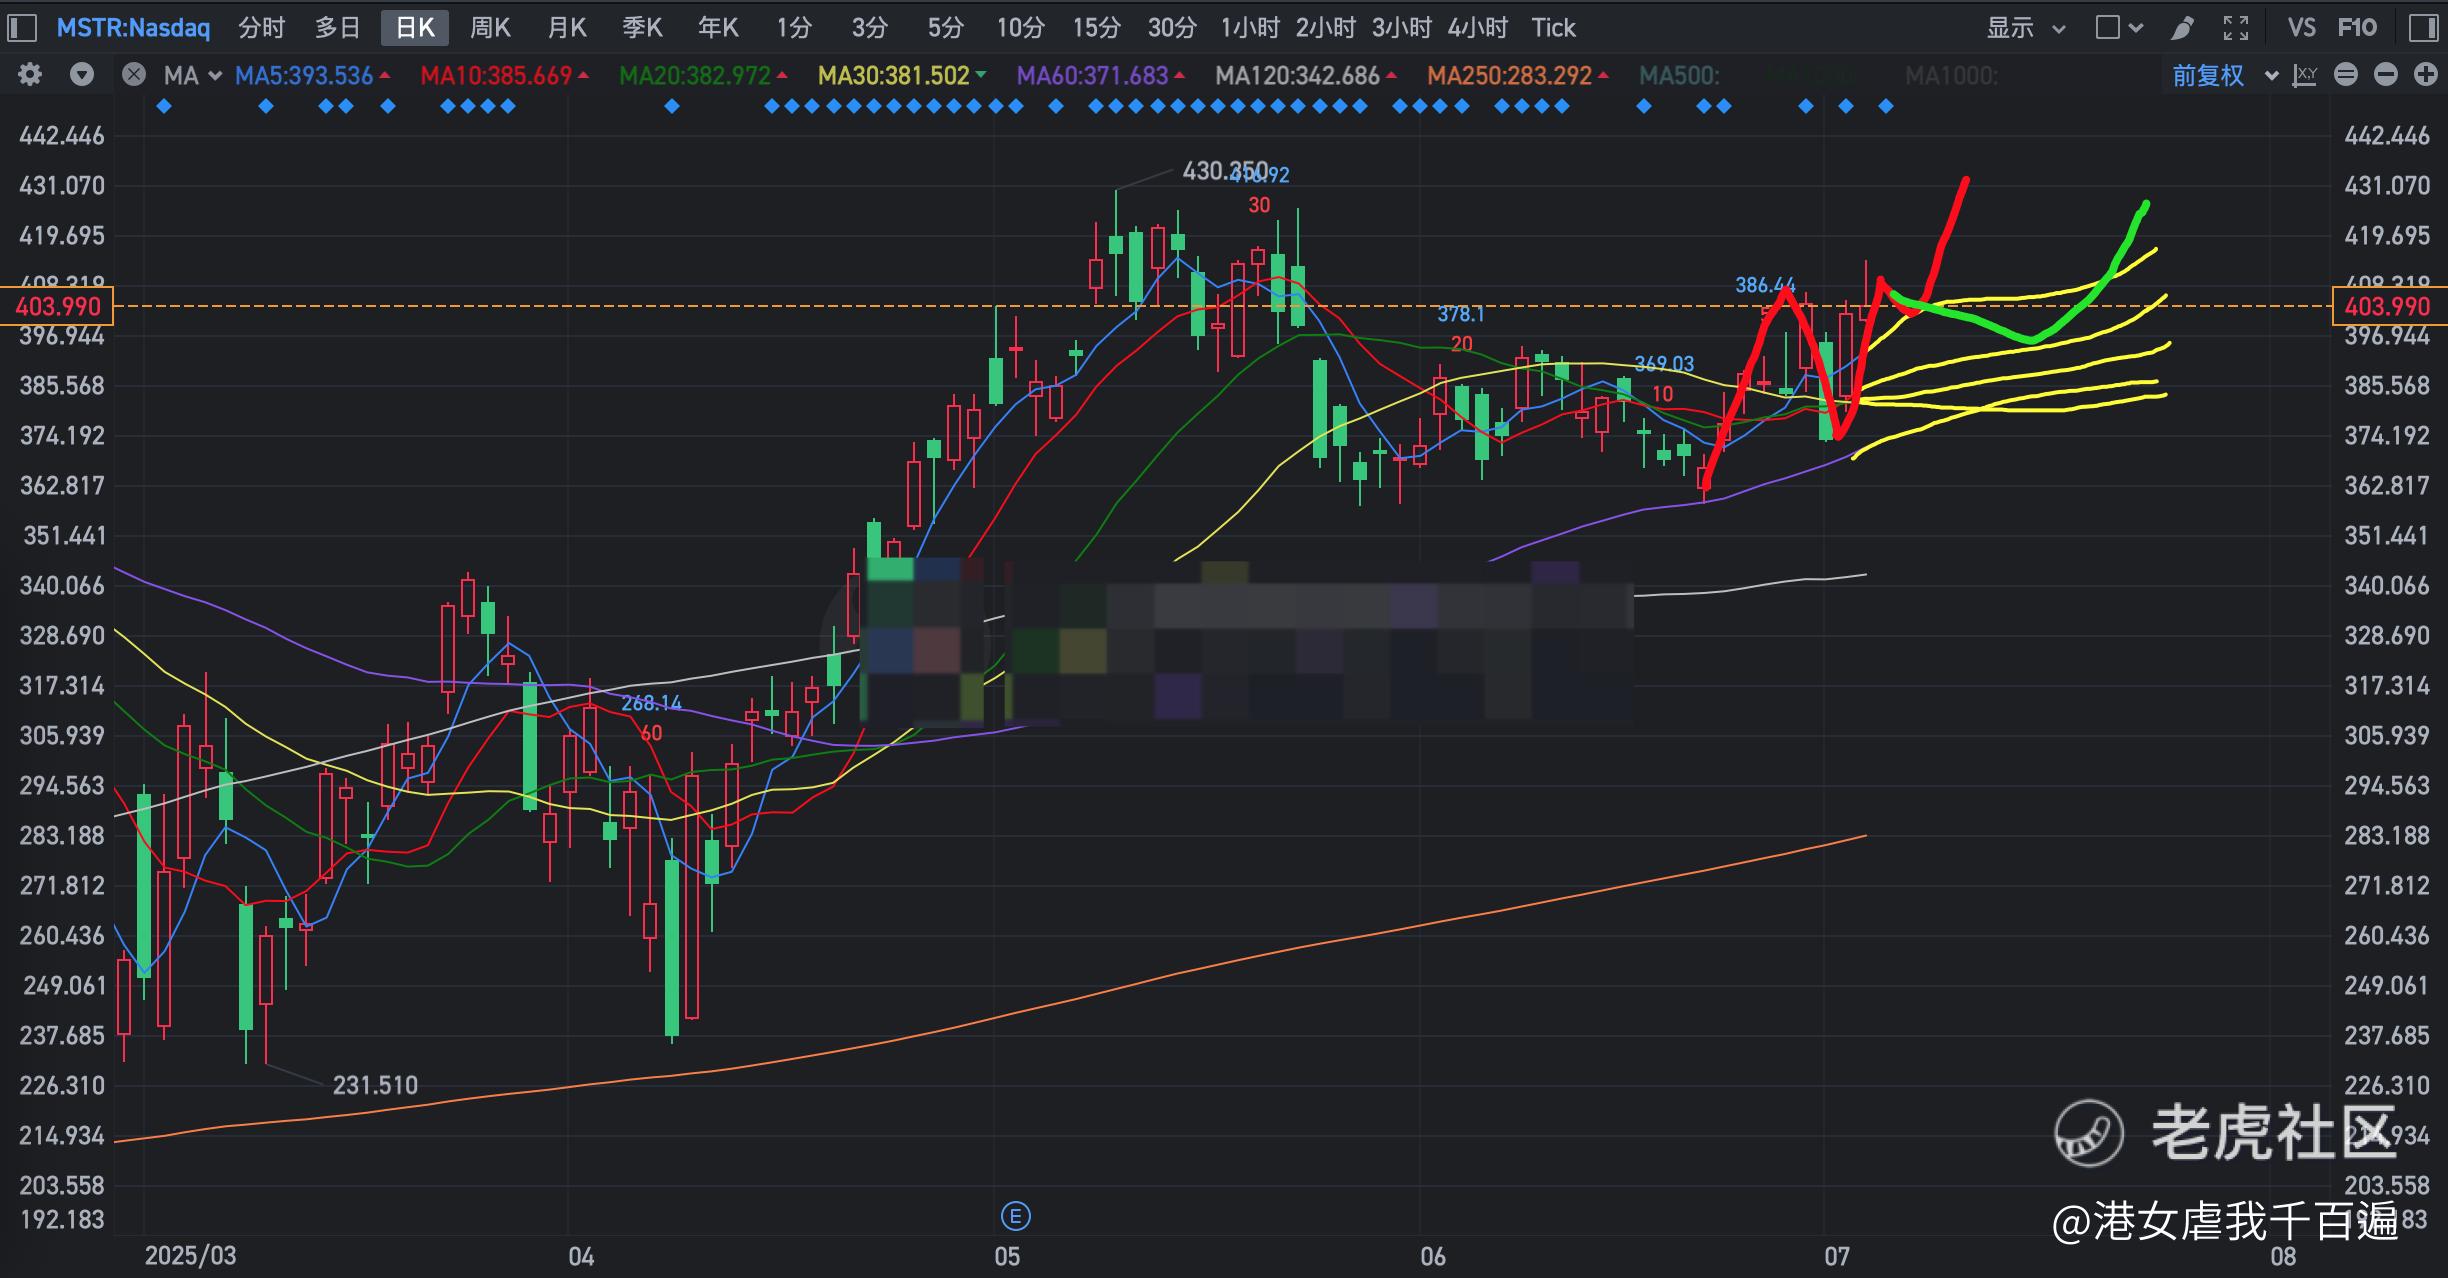Image resolution: width=2448 pixels, height=1278 pixels.
Task: Switch to 5分 five-minute chart
Action: (x=945, y=28)
